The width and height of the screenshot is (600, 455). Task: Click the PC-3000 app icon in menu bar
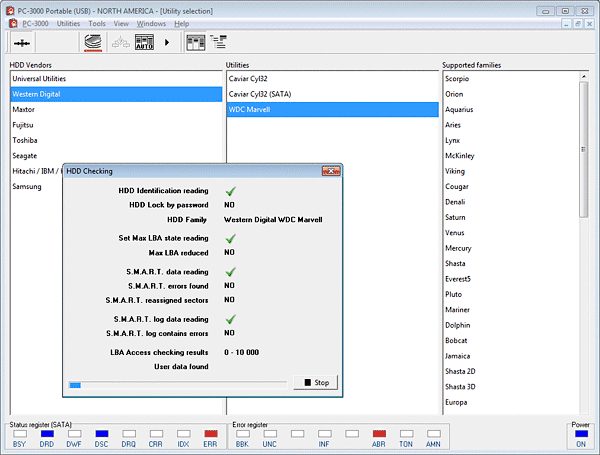pyautogui.click(x=11, y=22)
